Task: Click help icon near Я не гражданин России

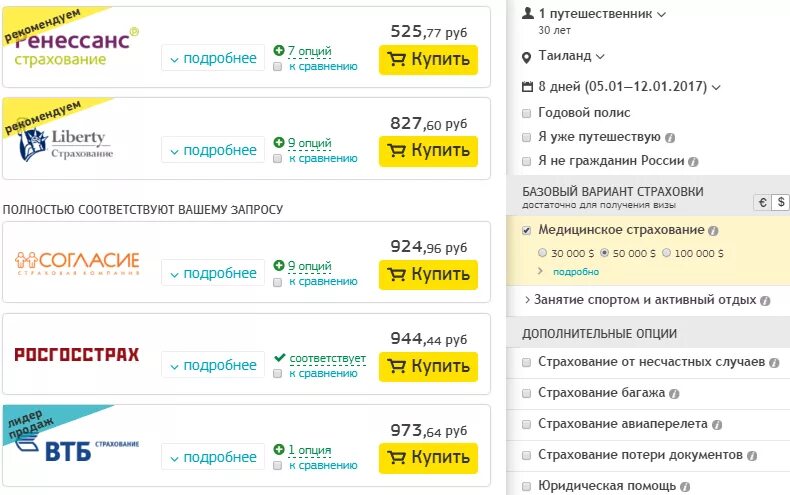Action: [x=693, y=161]
